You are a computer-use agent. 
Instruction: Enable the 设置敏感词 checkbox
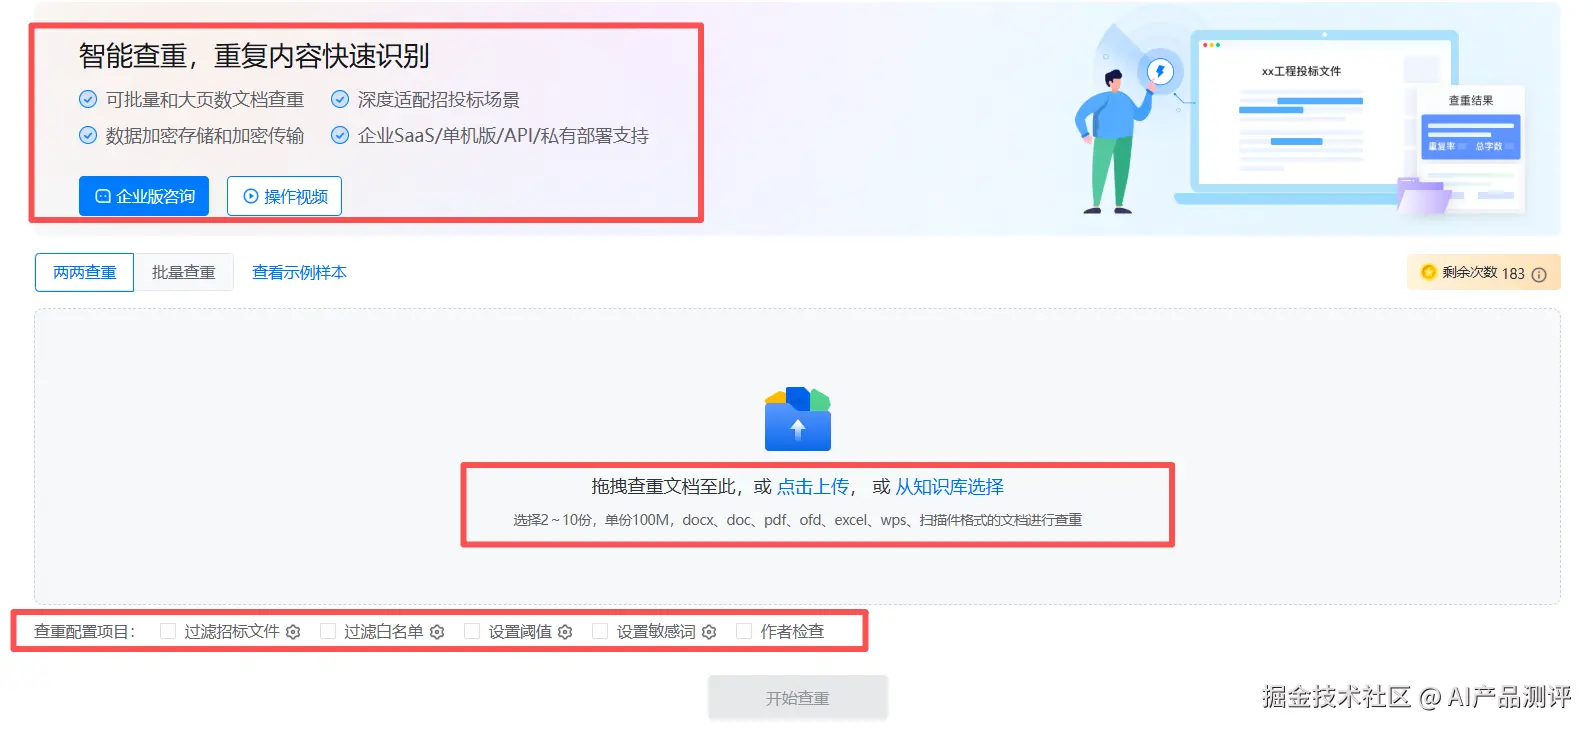(600, 631)
